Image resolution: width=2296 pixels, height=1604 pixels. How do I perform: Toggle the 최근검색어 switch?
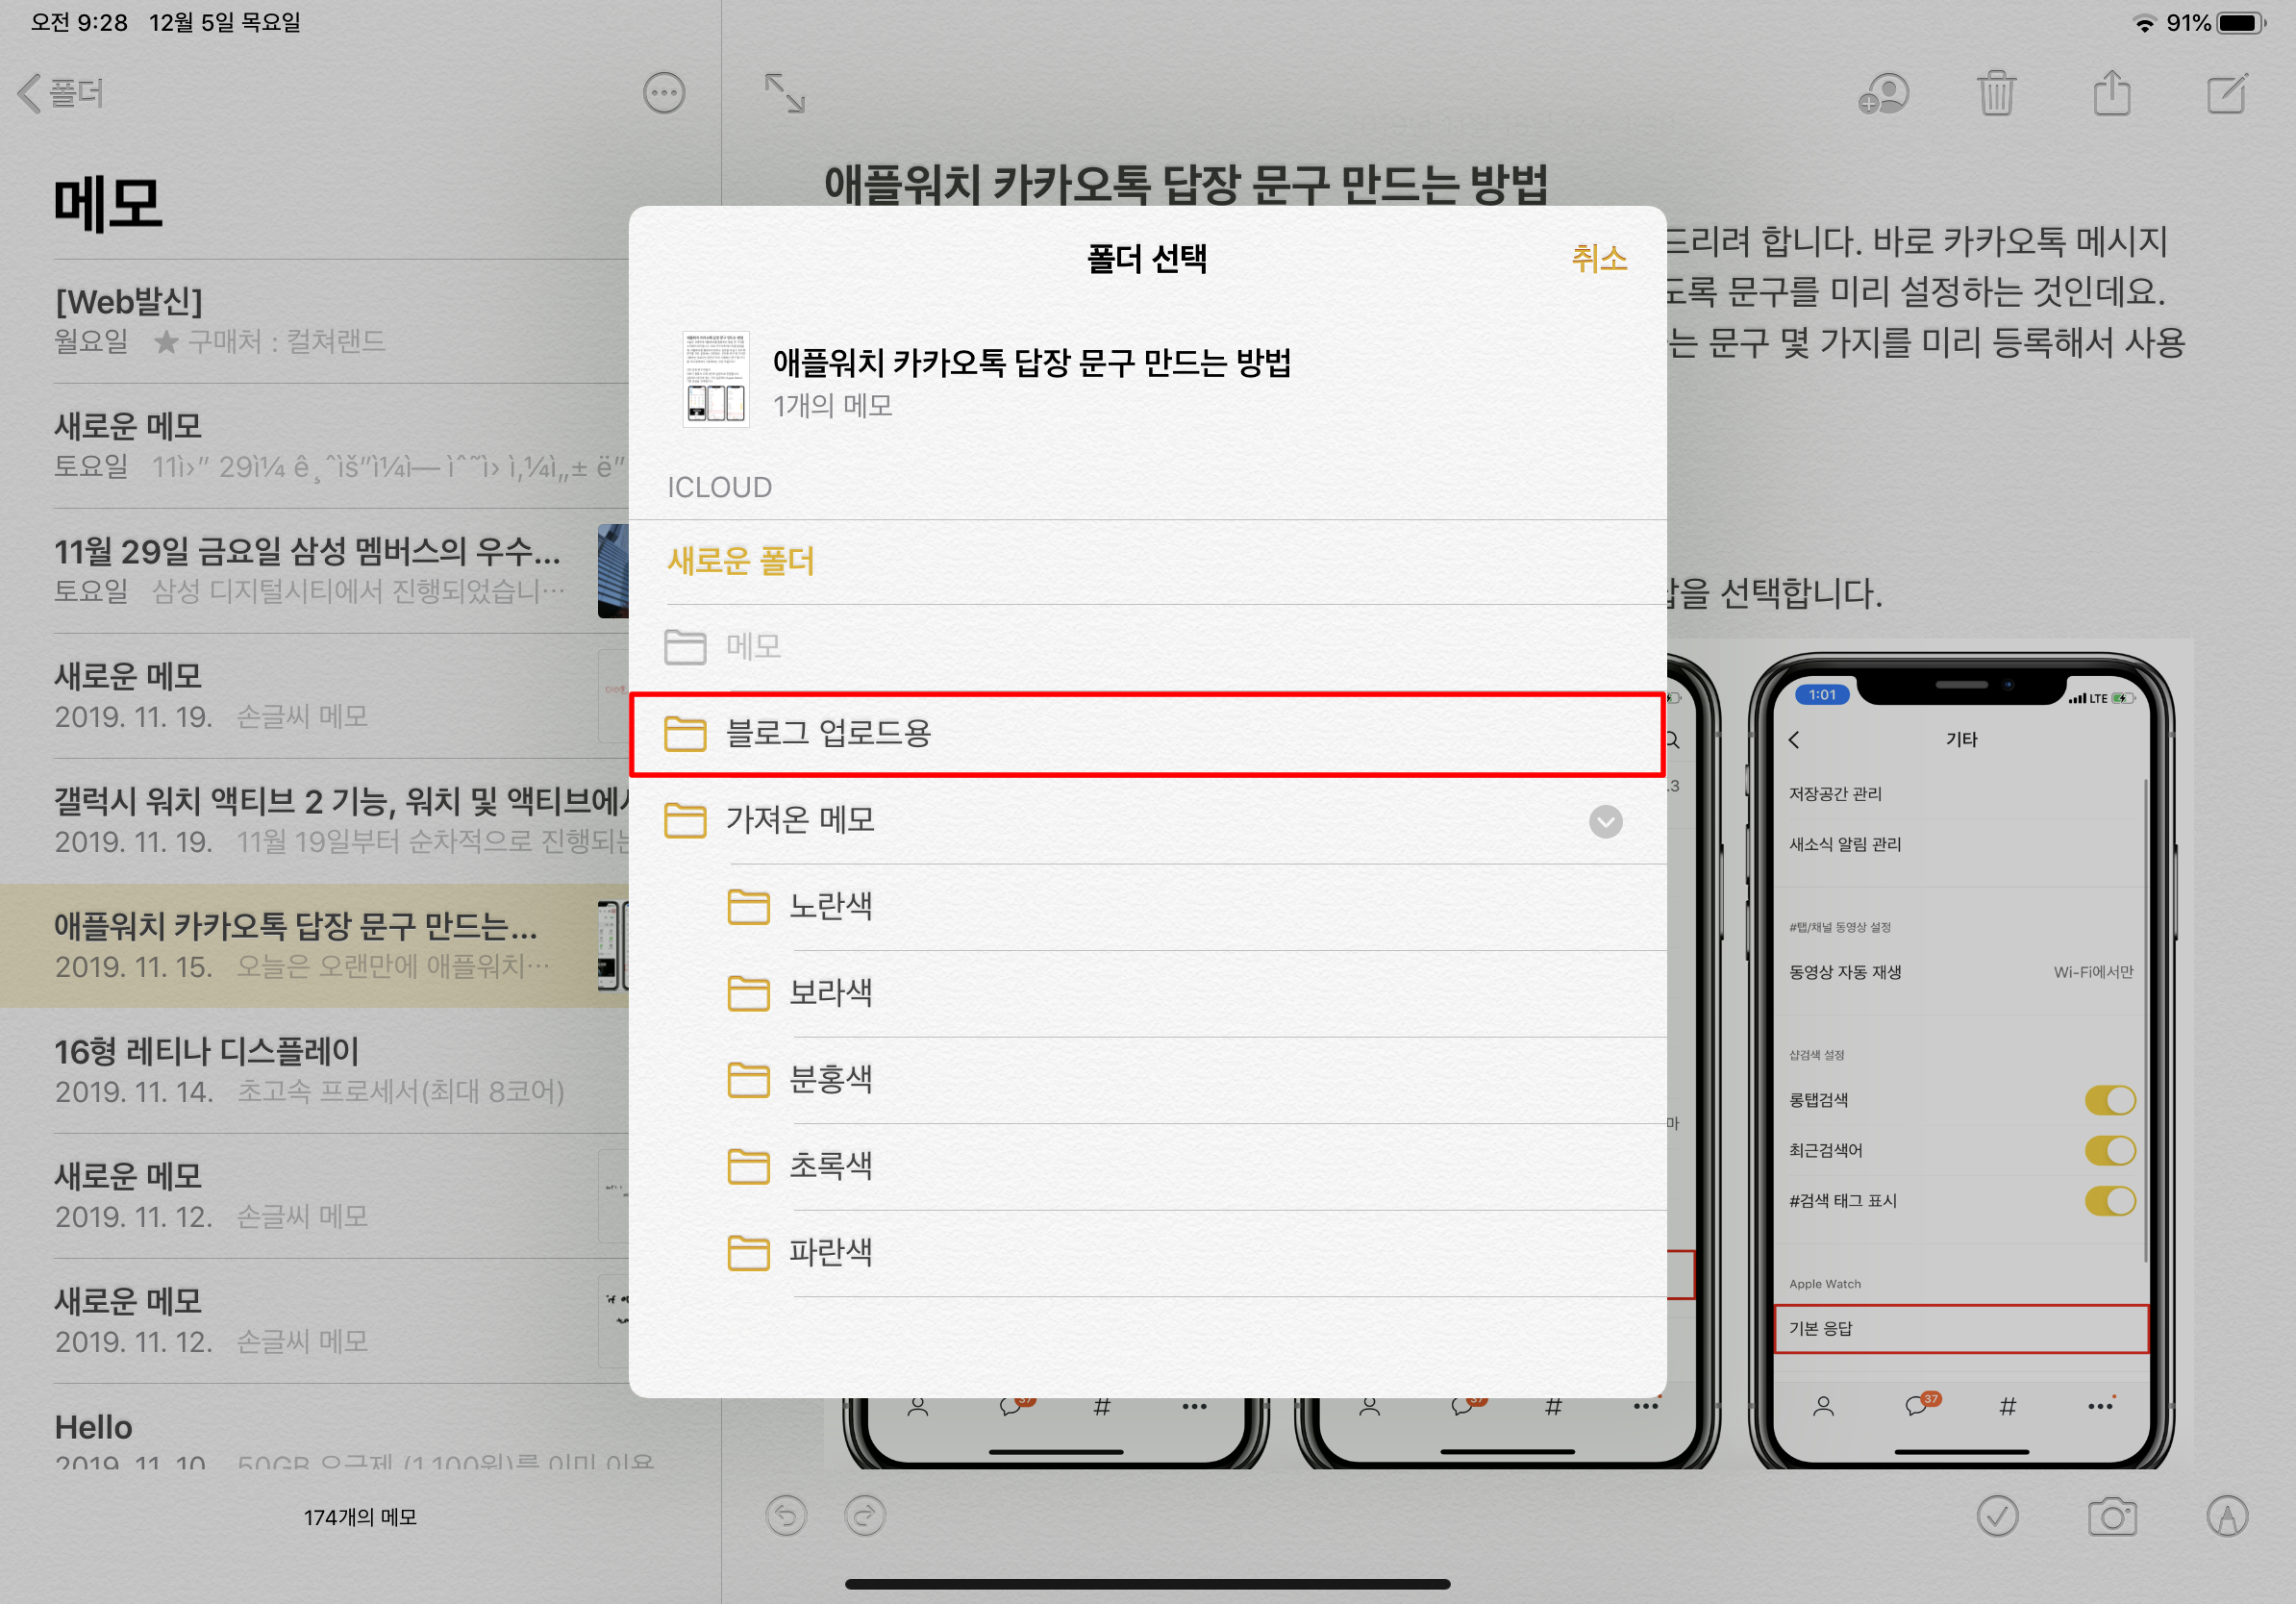pos(2109,1150)
